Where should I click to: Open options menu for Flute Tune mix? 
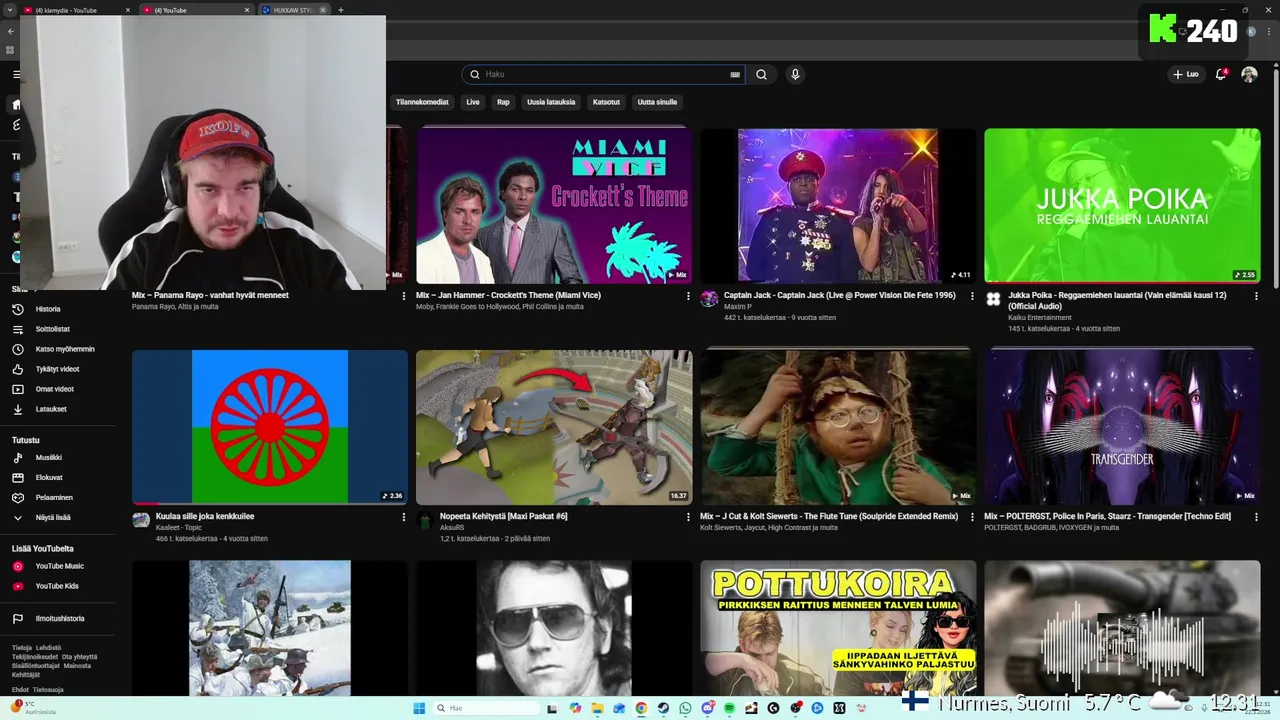coord(972,517)
